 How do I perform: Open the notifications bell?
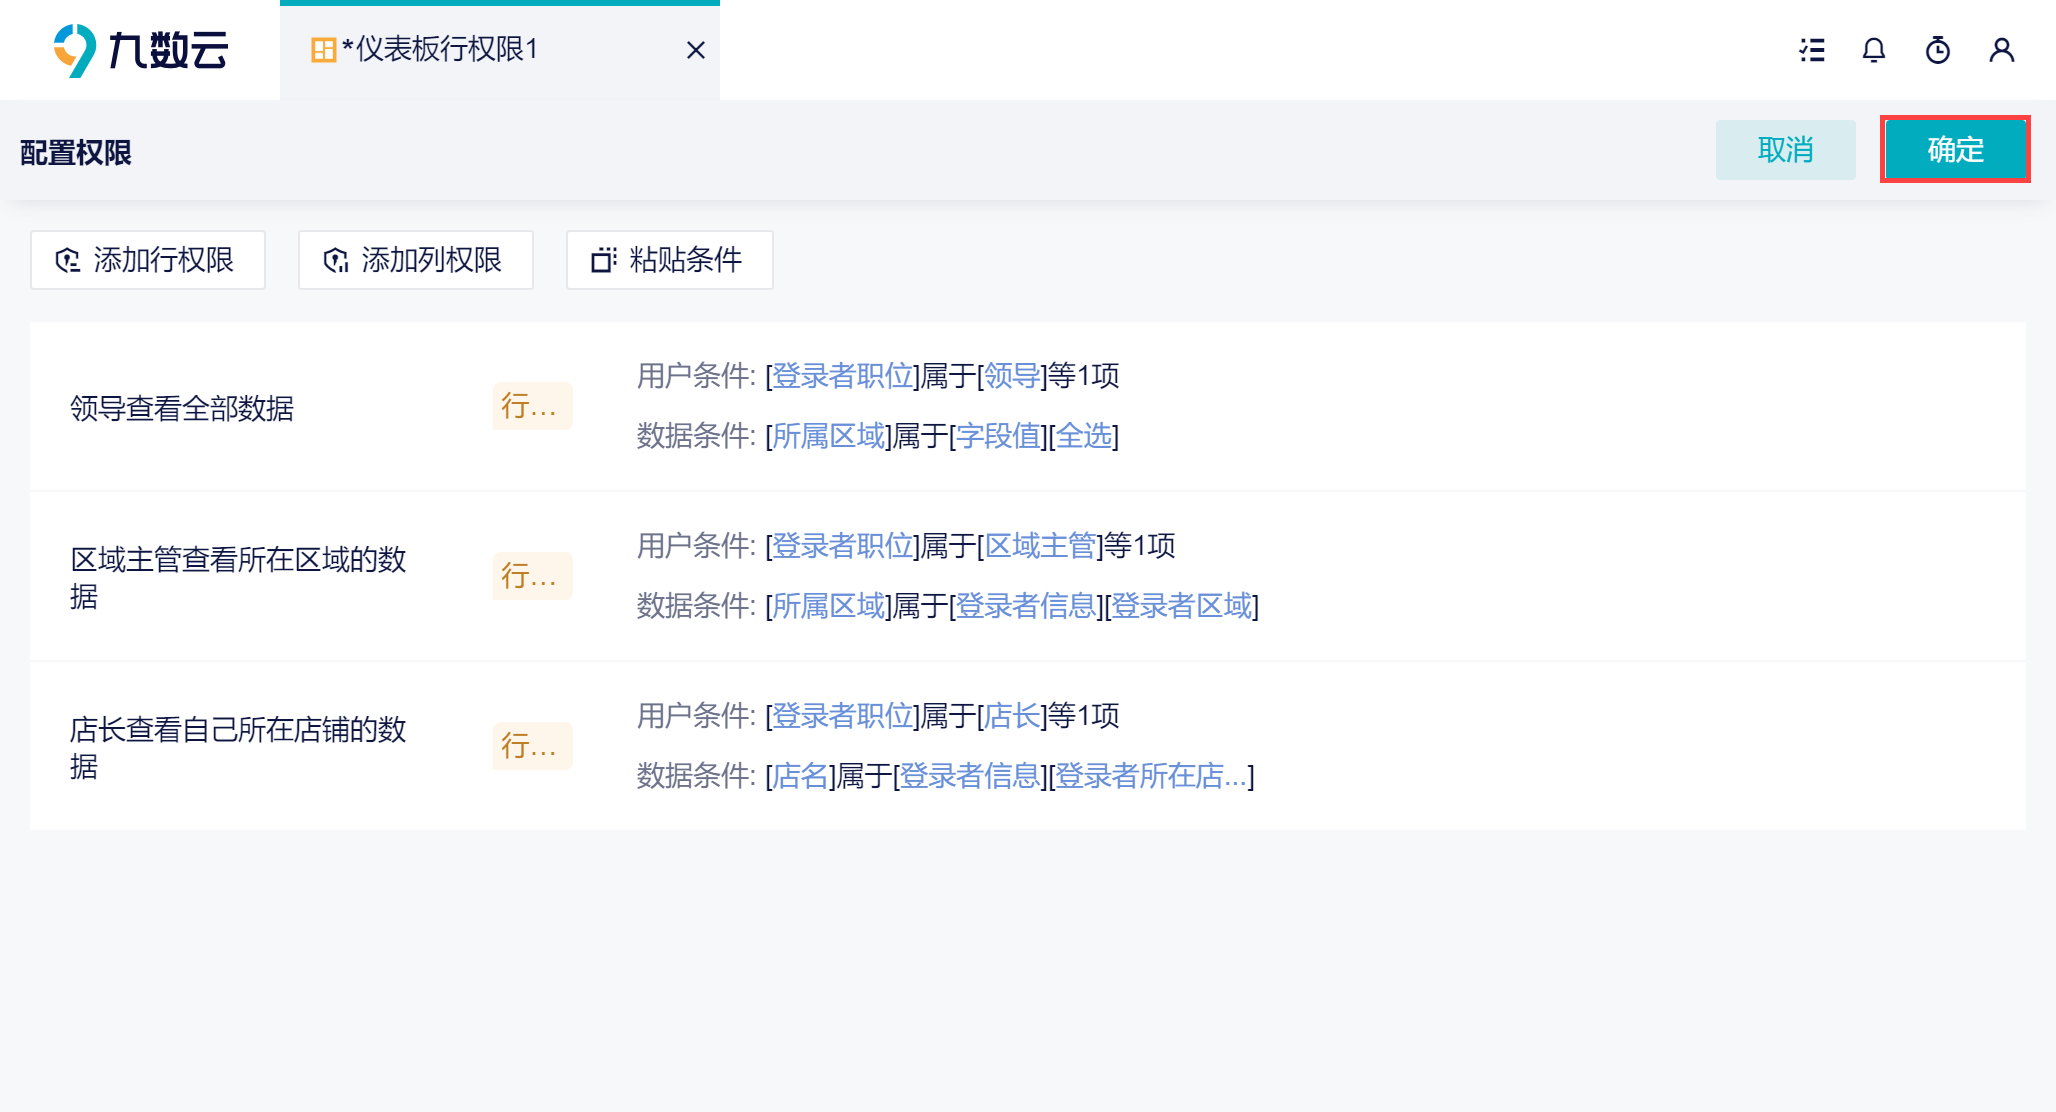click(x=1874, y=50)
